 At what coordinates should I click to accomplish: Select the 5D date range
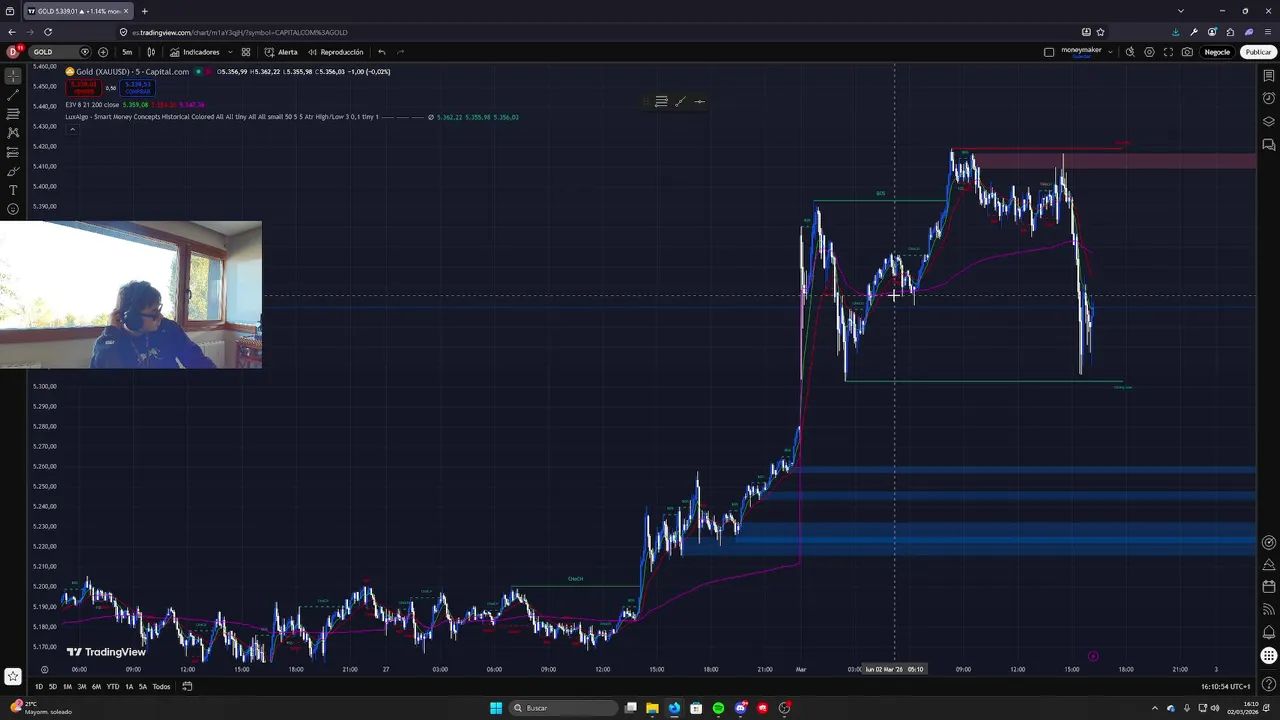pos(53,686)
